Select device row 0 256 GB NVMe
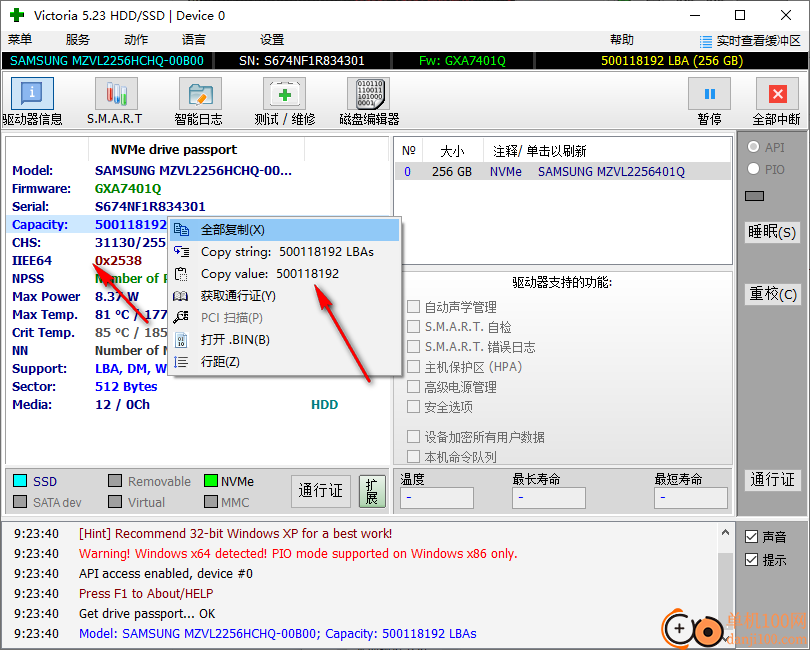Screen dimensions: 810x650 click(563, 172)
